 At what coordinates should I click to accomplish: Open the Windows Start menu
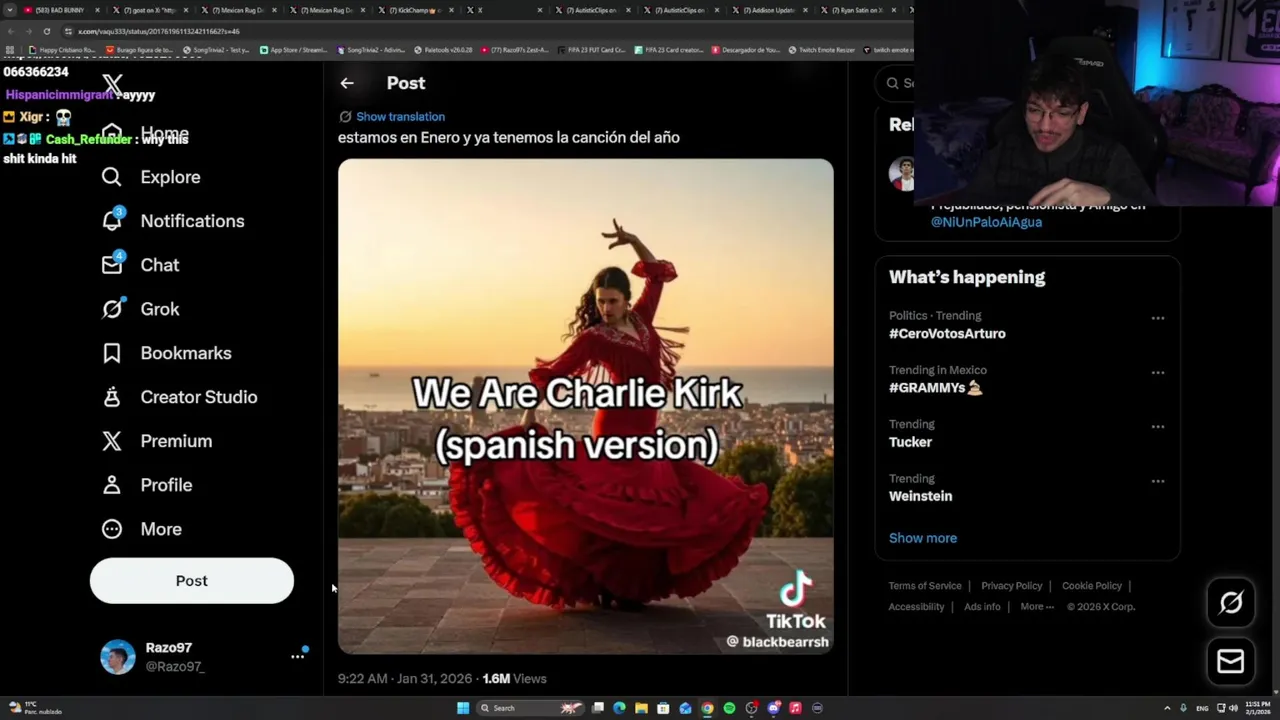tap(463, 708)
